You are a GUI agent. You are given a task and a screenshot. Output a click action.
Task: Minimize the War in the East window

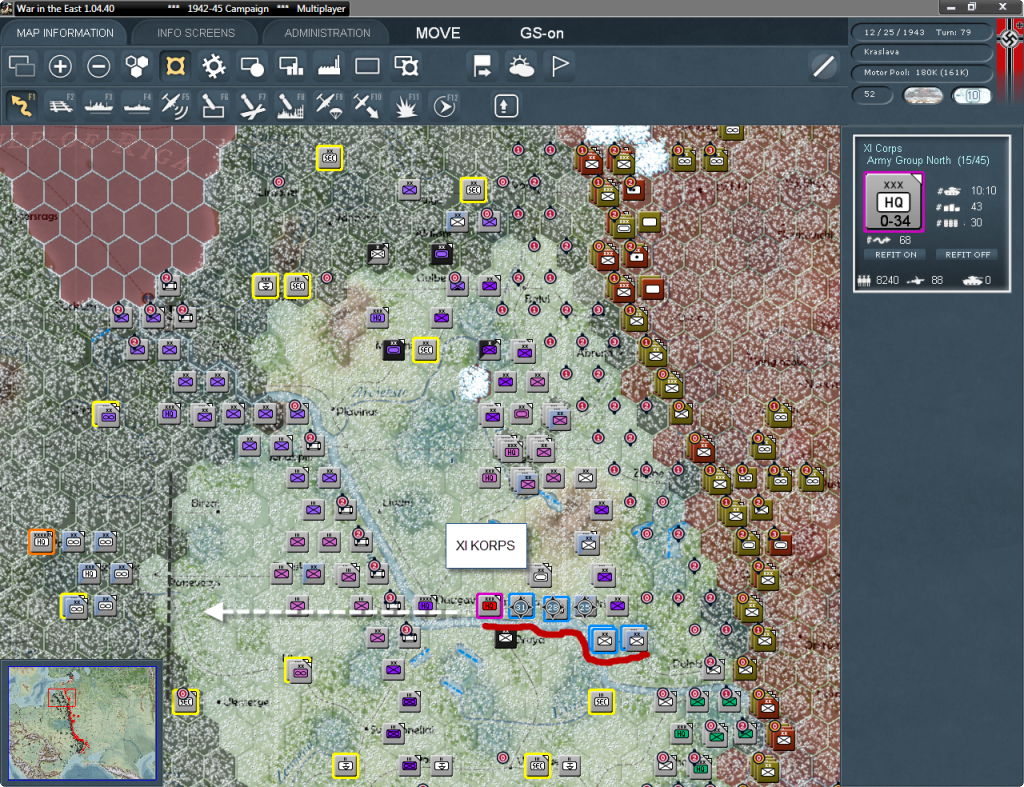(951, 7)
